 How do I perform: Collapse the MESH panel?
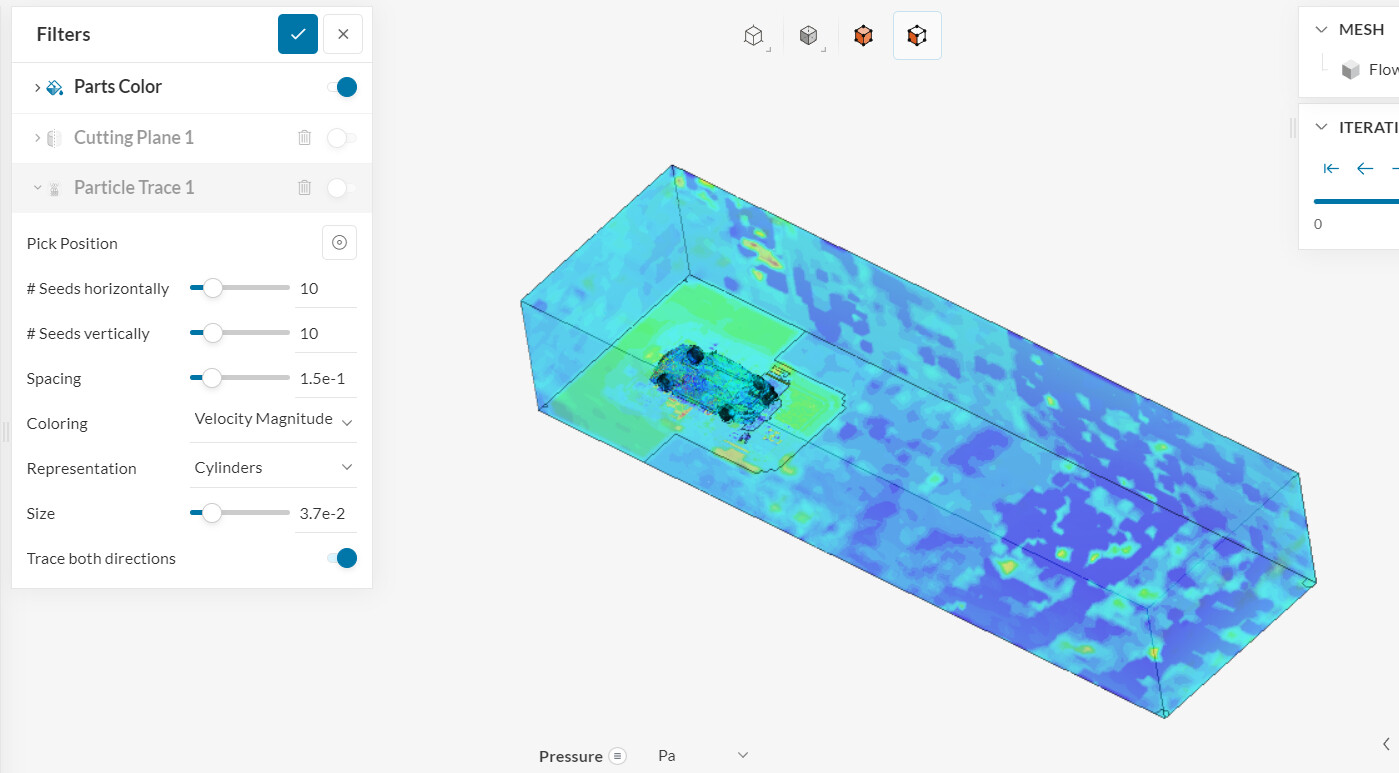click(1321, 30)
